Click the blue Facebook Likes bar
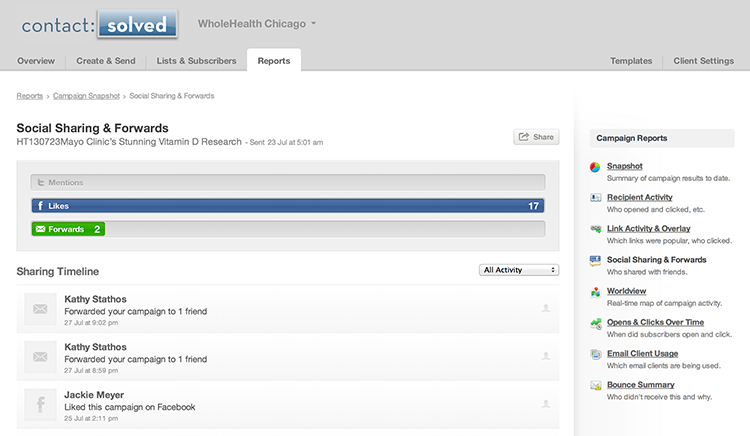This screenshot has height=436, width=750. (288, 205)
